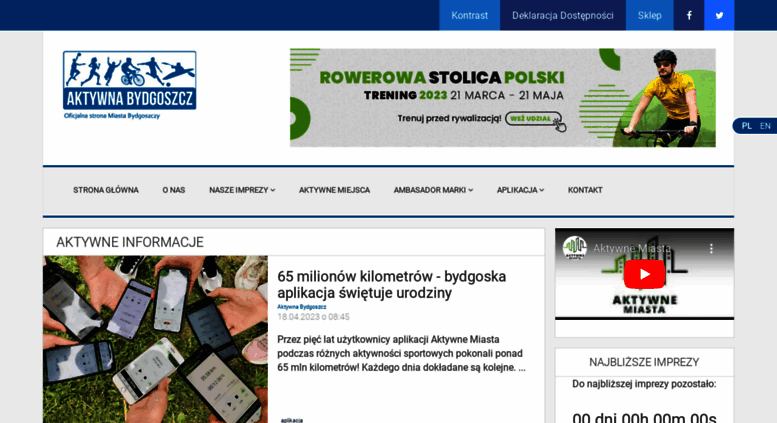The width and height of the screenshot is (777, 423).
Task: Open the smartphones article thumbnail
Action: [155, 339]
